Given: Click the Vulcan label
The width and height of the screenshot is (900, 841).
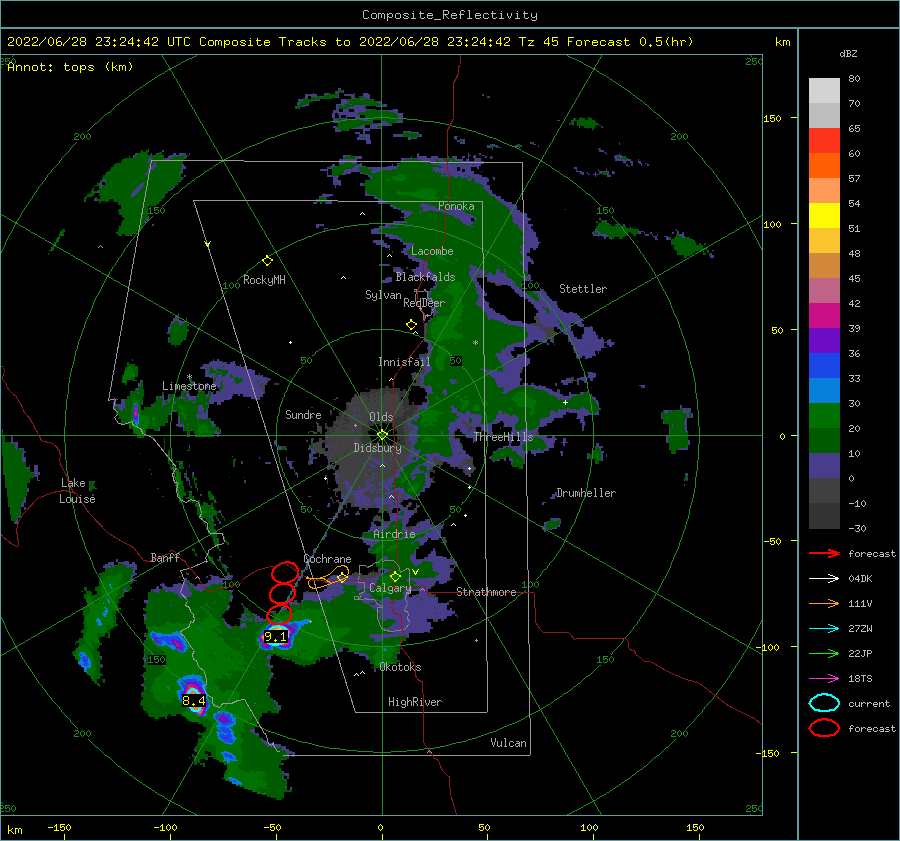Looking at the screenshot, I should pos(508,743).
